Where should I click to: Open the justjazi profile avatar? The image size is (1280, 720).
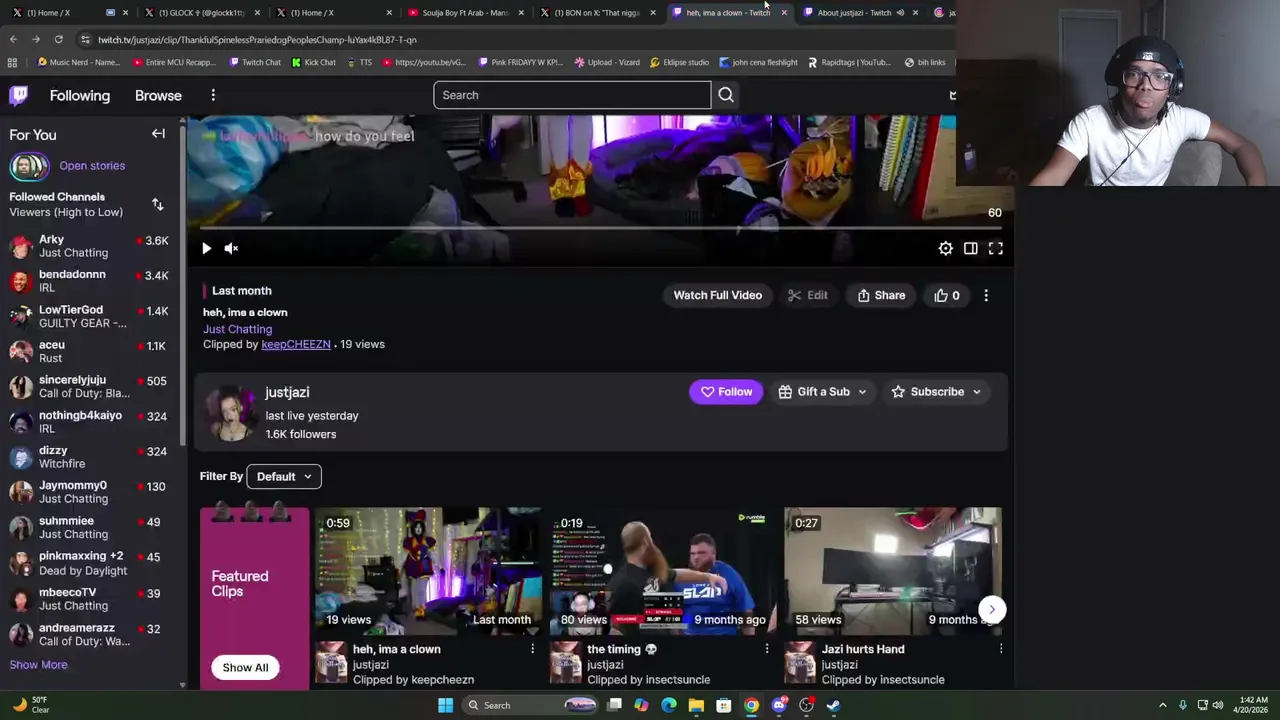pyautogui.click(x=230, y=413)
